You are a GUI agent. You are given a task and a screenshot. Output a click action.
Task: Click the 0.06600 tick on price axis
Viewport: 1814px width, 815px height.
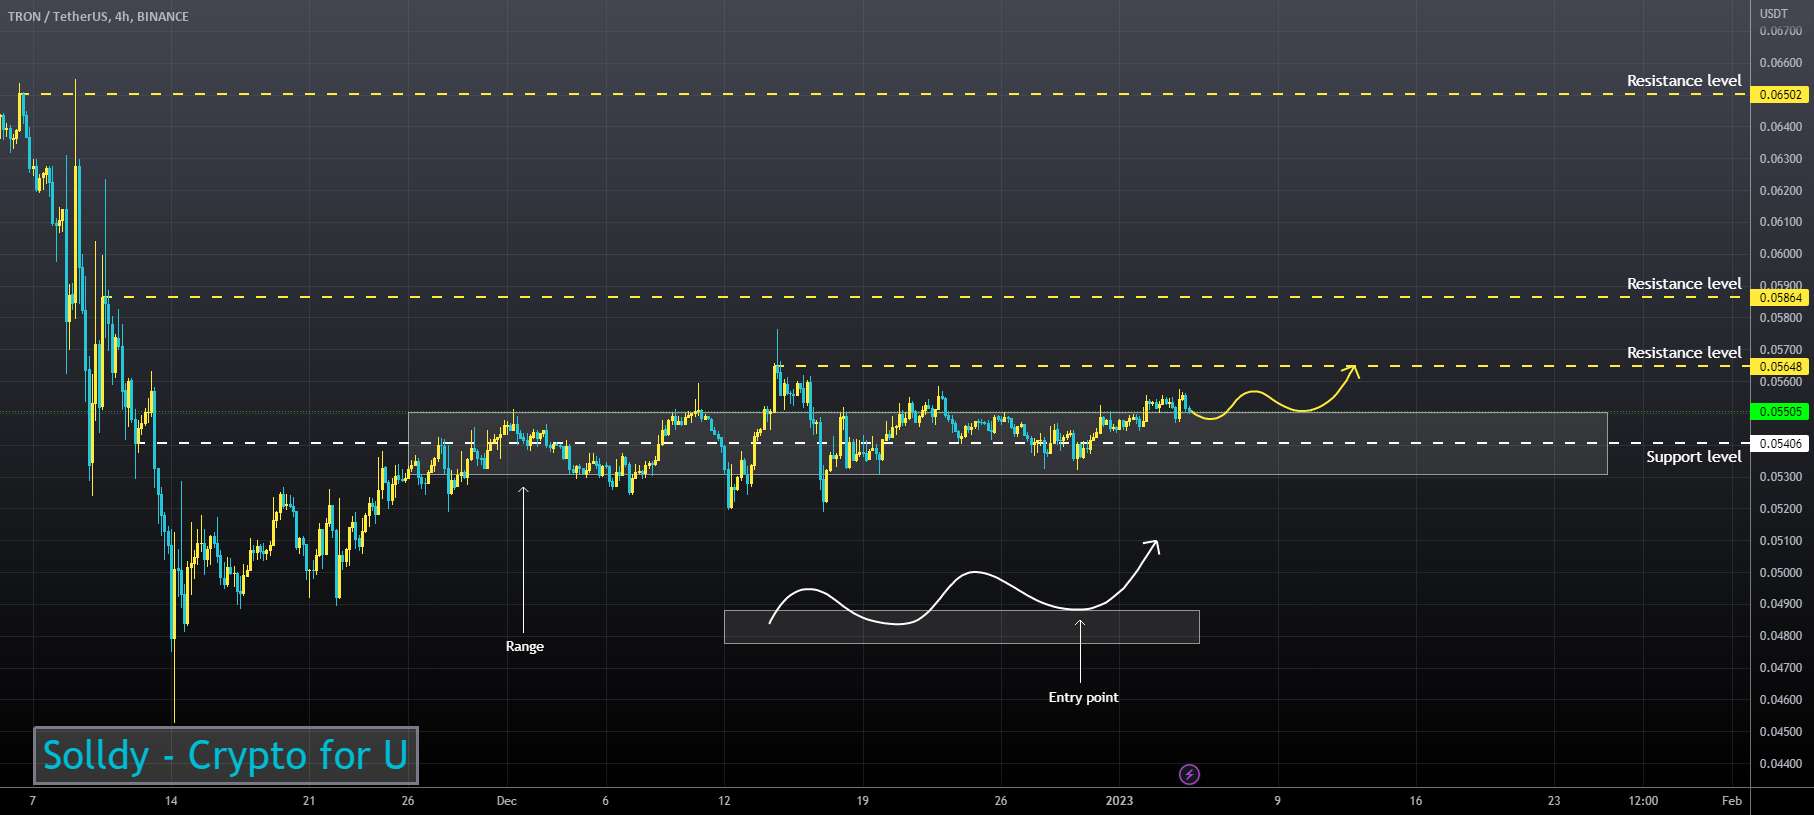(x=1780, y=63)
